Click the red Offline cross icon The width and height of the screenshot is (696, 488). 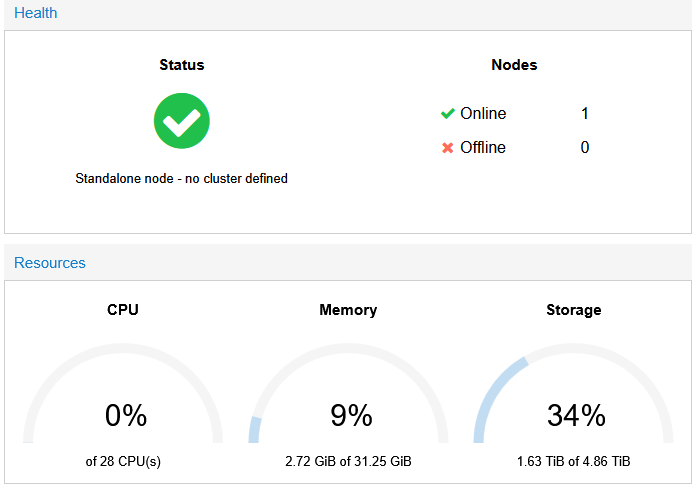(448, 148)
